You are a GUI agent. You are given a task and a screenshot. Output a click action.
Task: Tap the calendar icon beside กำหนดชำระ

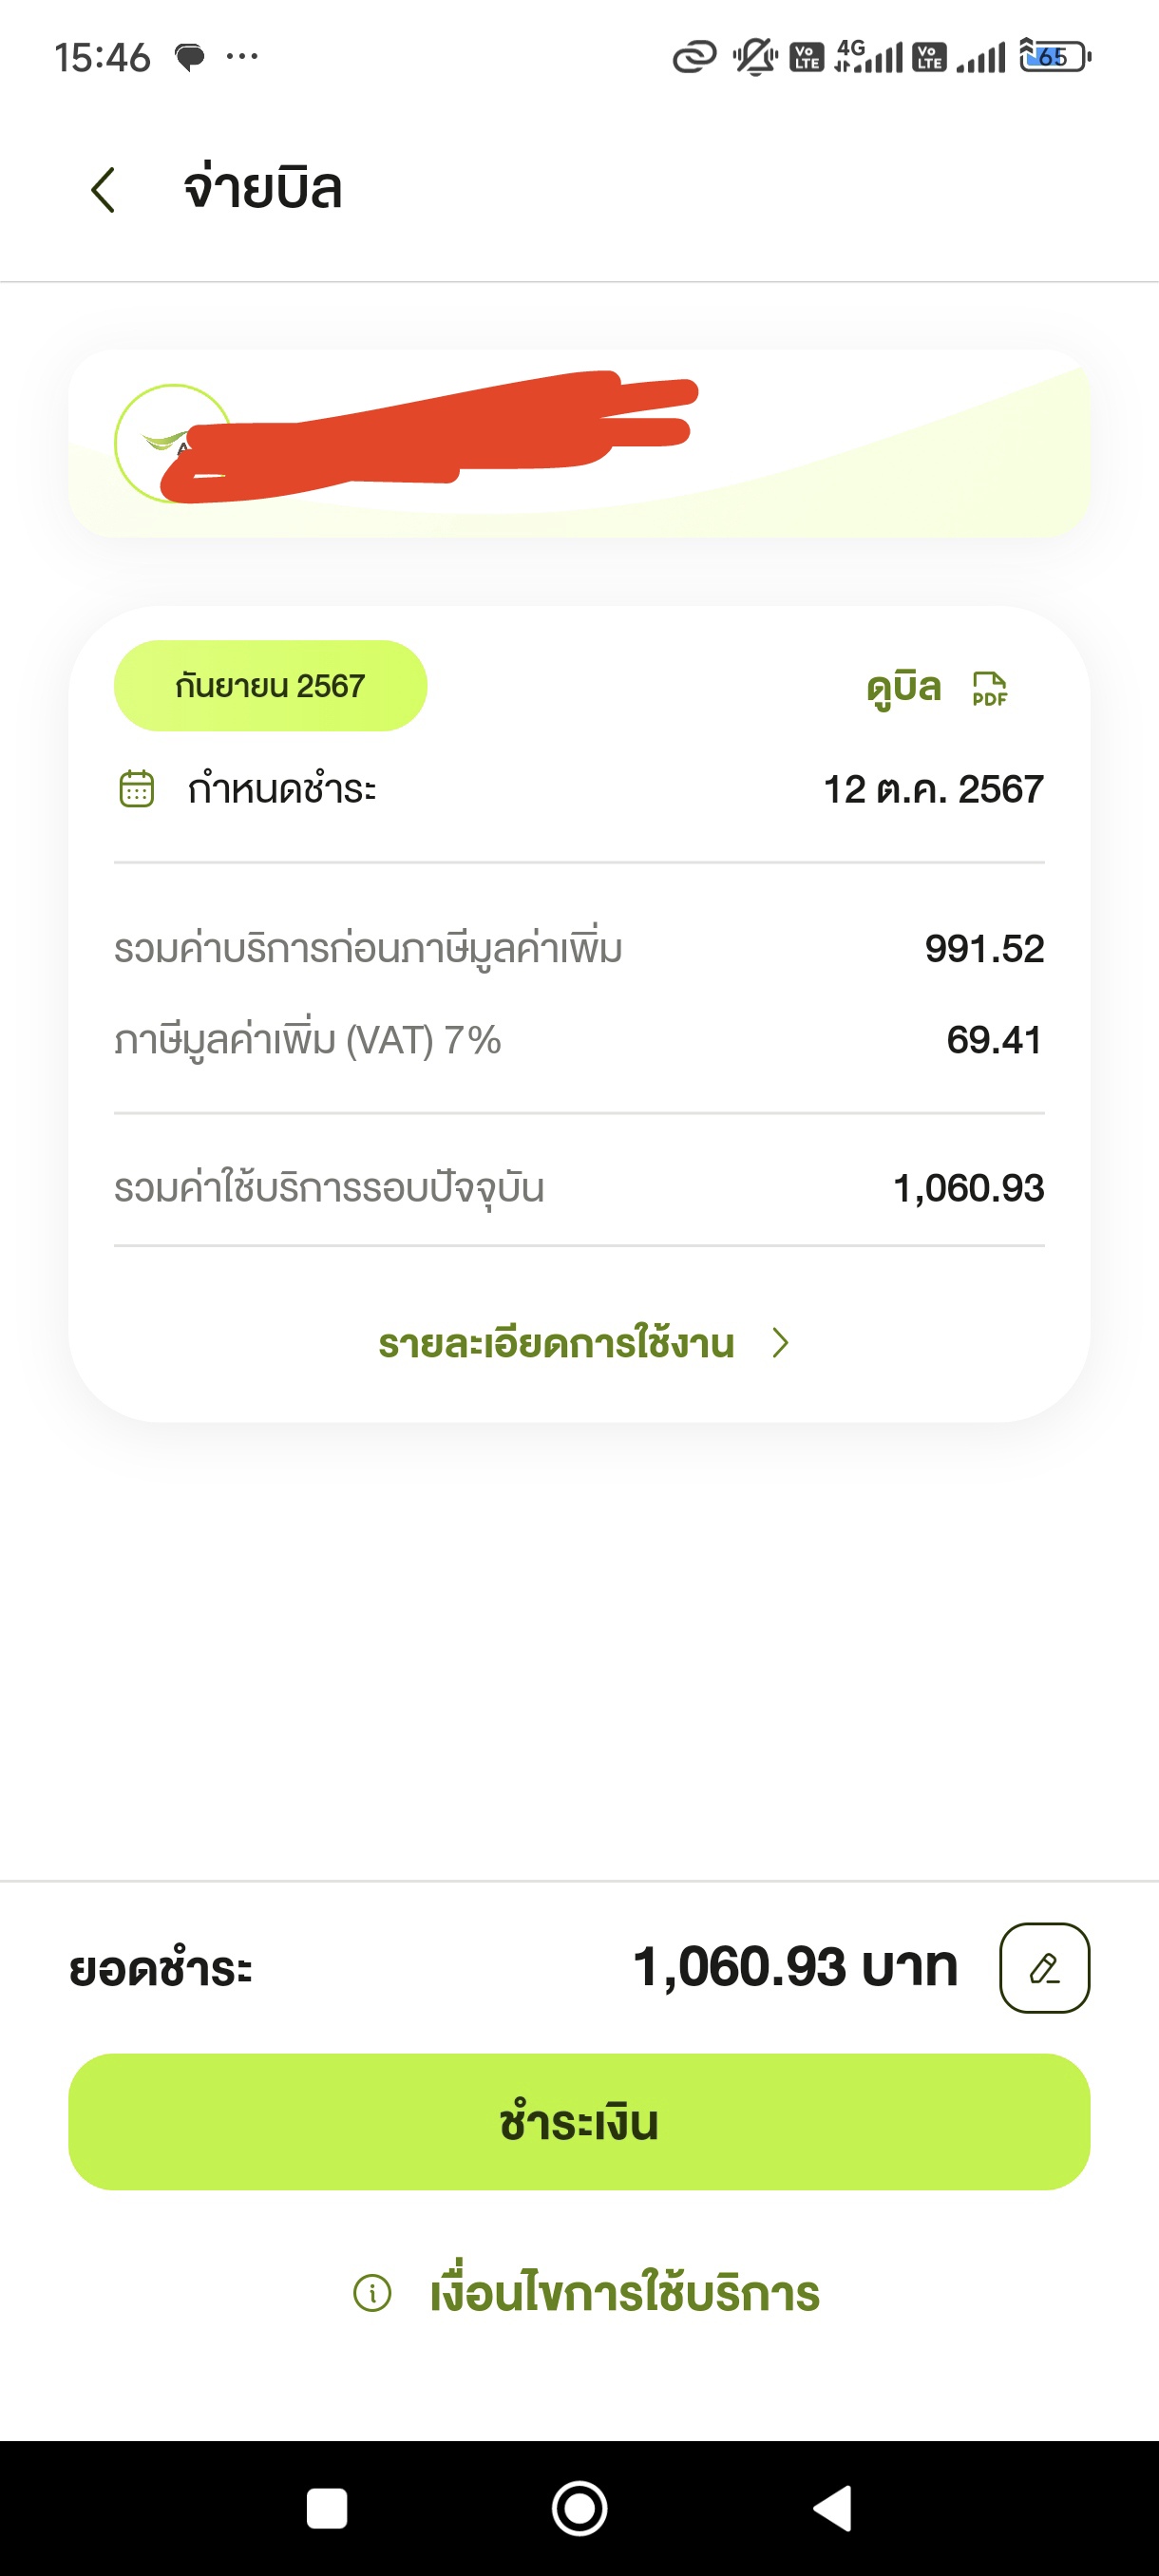(x=137, y=788)
